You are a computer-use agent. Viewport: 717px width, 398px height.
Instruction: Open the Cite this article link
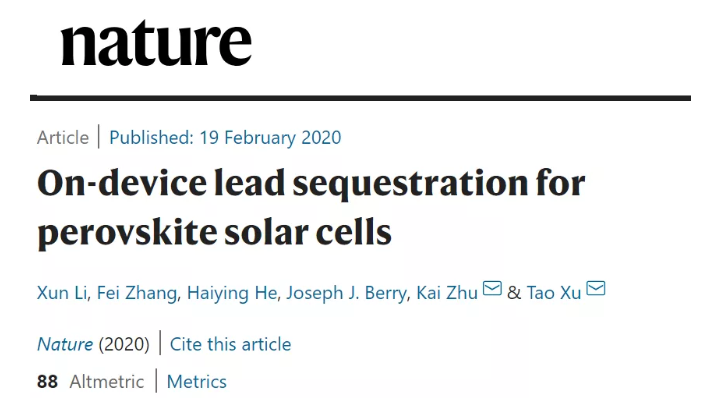pyautogui.click(x=230, y=344)
